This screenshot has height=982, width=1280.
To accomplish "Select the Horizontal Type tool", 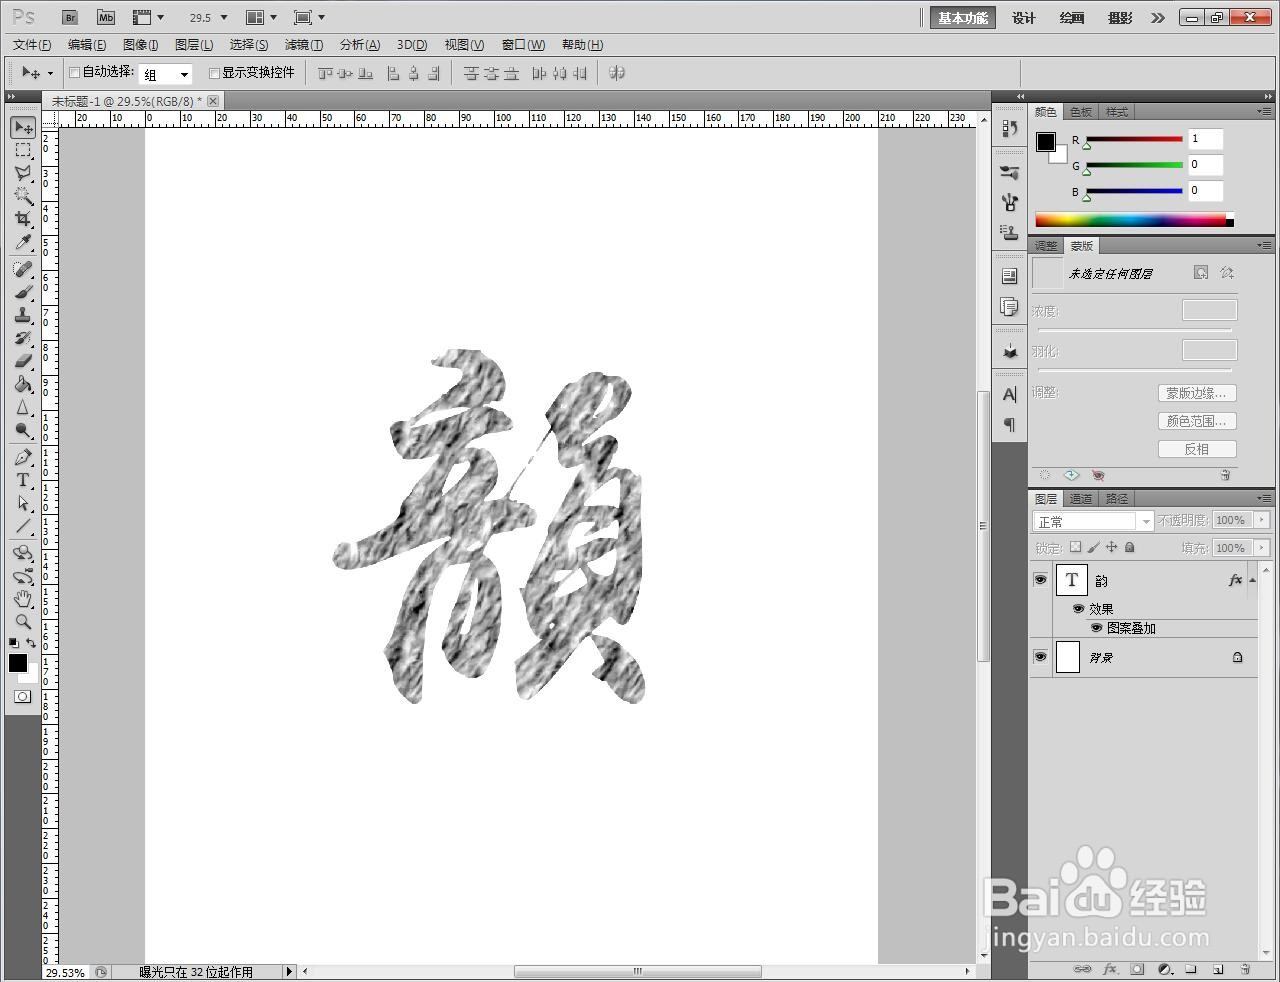I will [x=23, y=480].
